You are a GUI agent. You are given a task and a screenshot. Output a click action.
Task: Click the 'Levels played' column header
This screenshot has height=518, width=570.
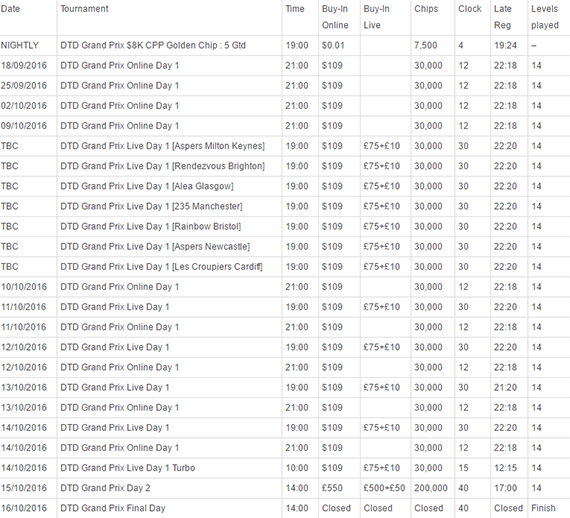coord(545,17)
